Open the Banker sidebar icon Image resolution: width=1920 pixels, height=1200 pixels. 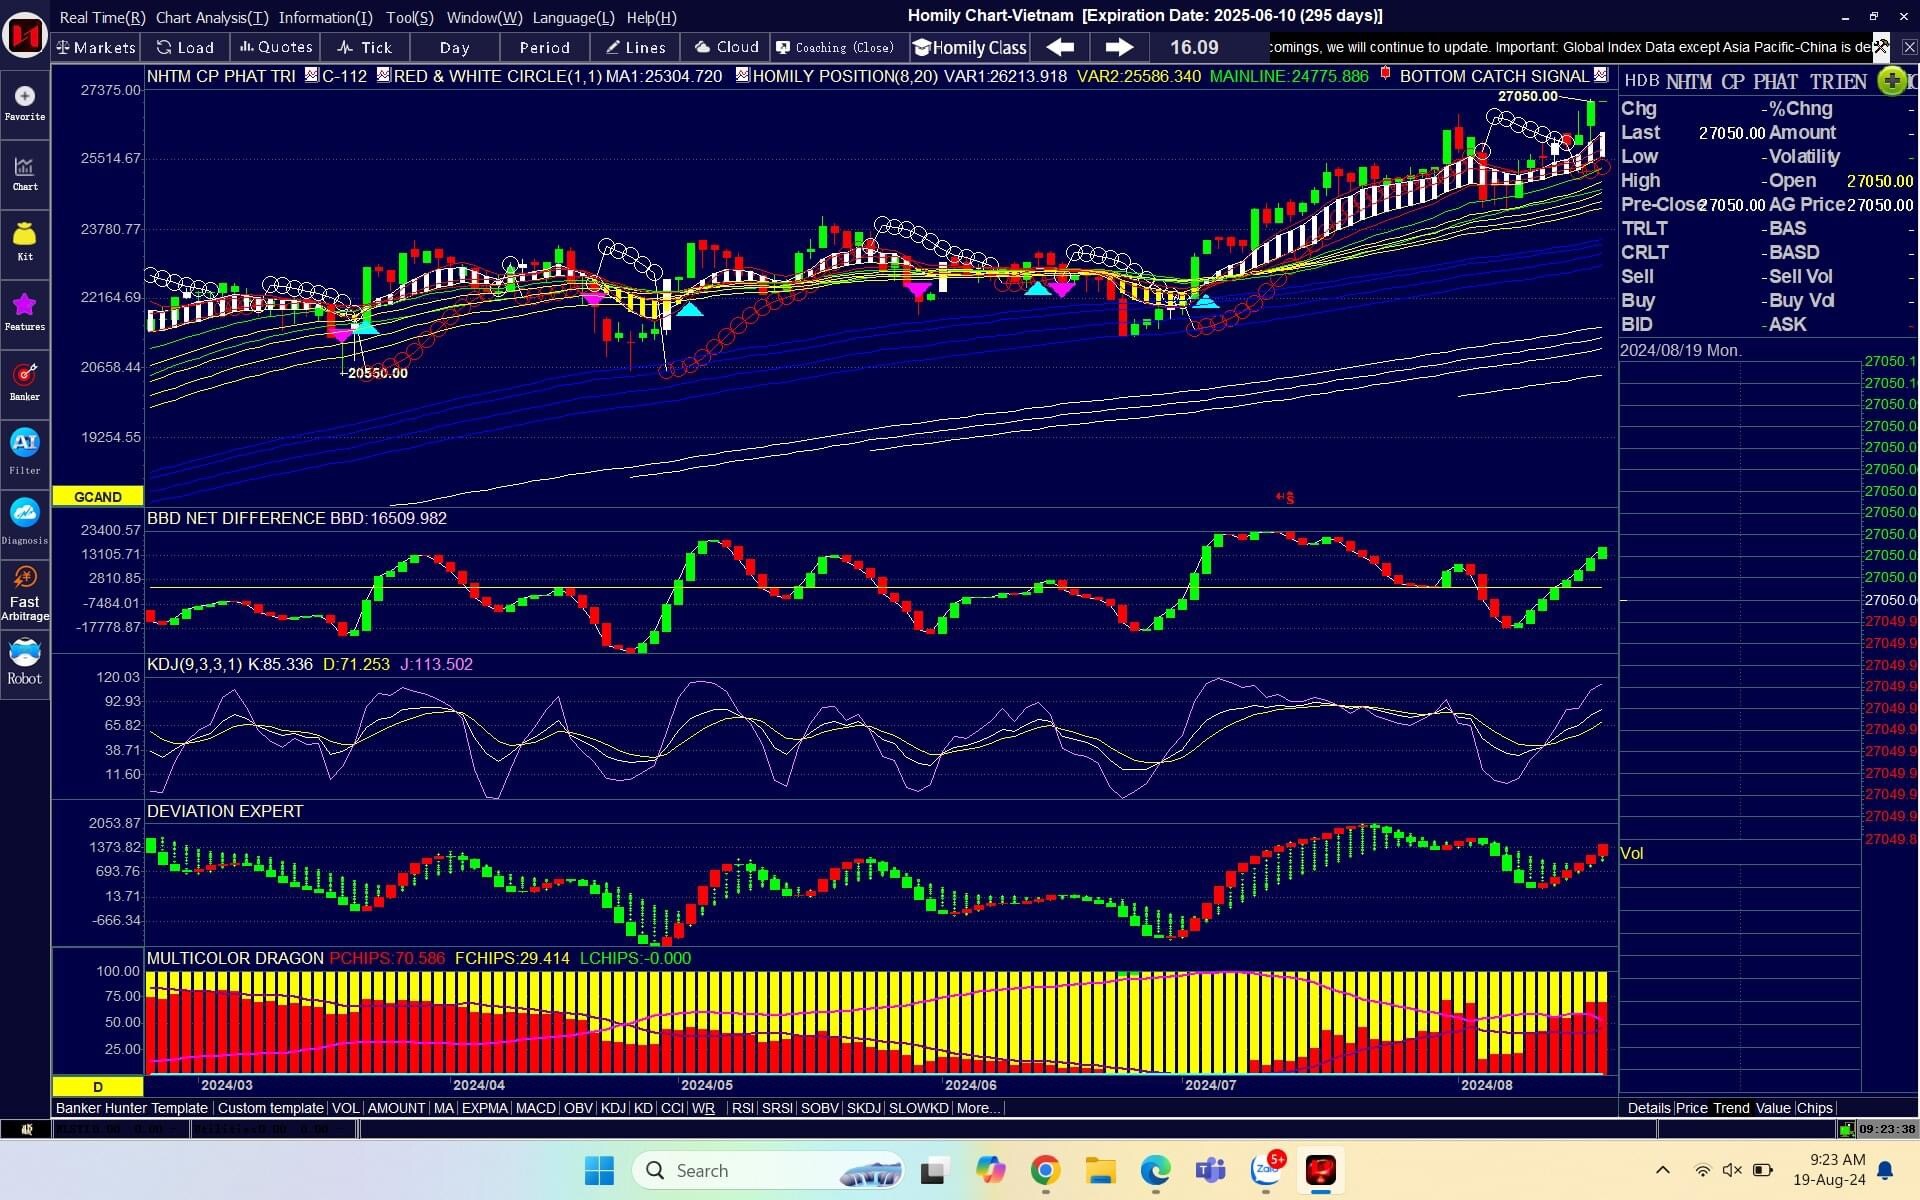pos(24,382)
